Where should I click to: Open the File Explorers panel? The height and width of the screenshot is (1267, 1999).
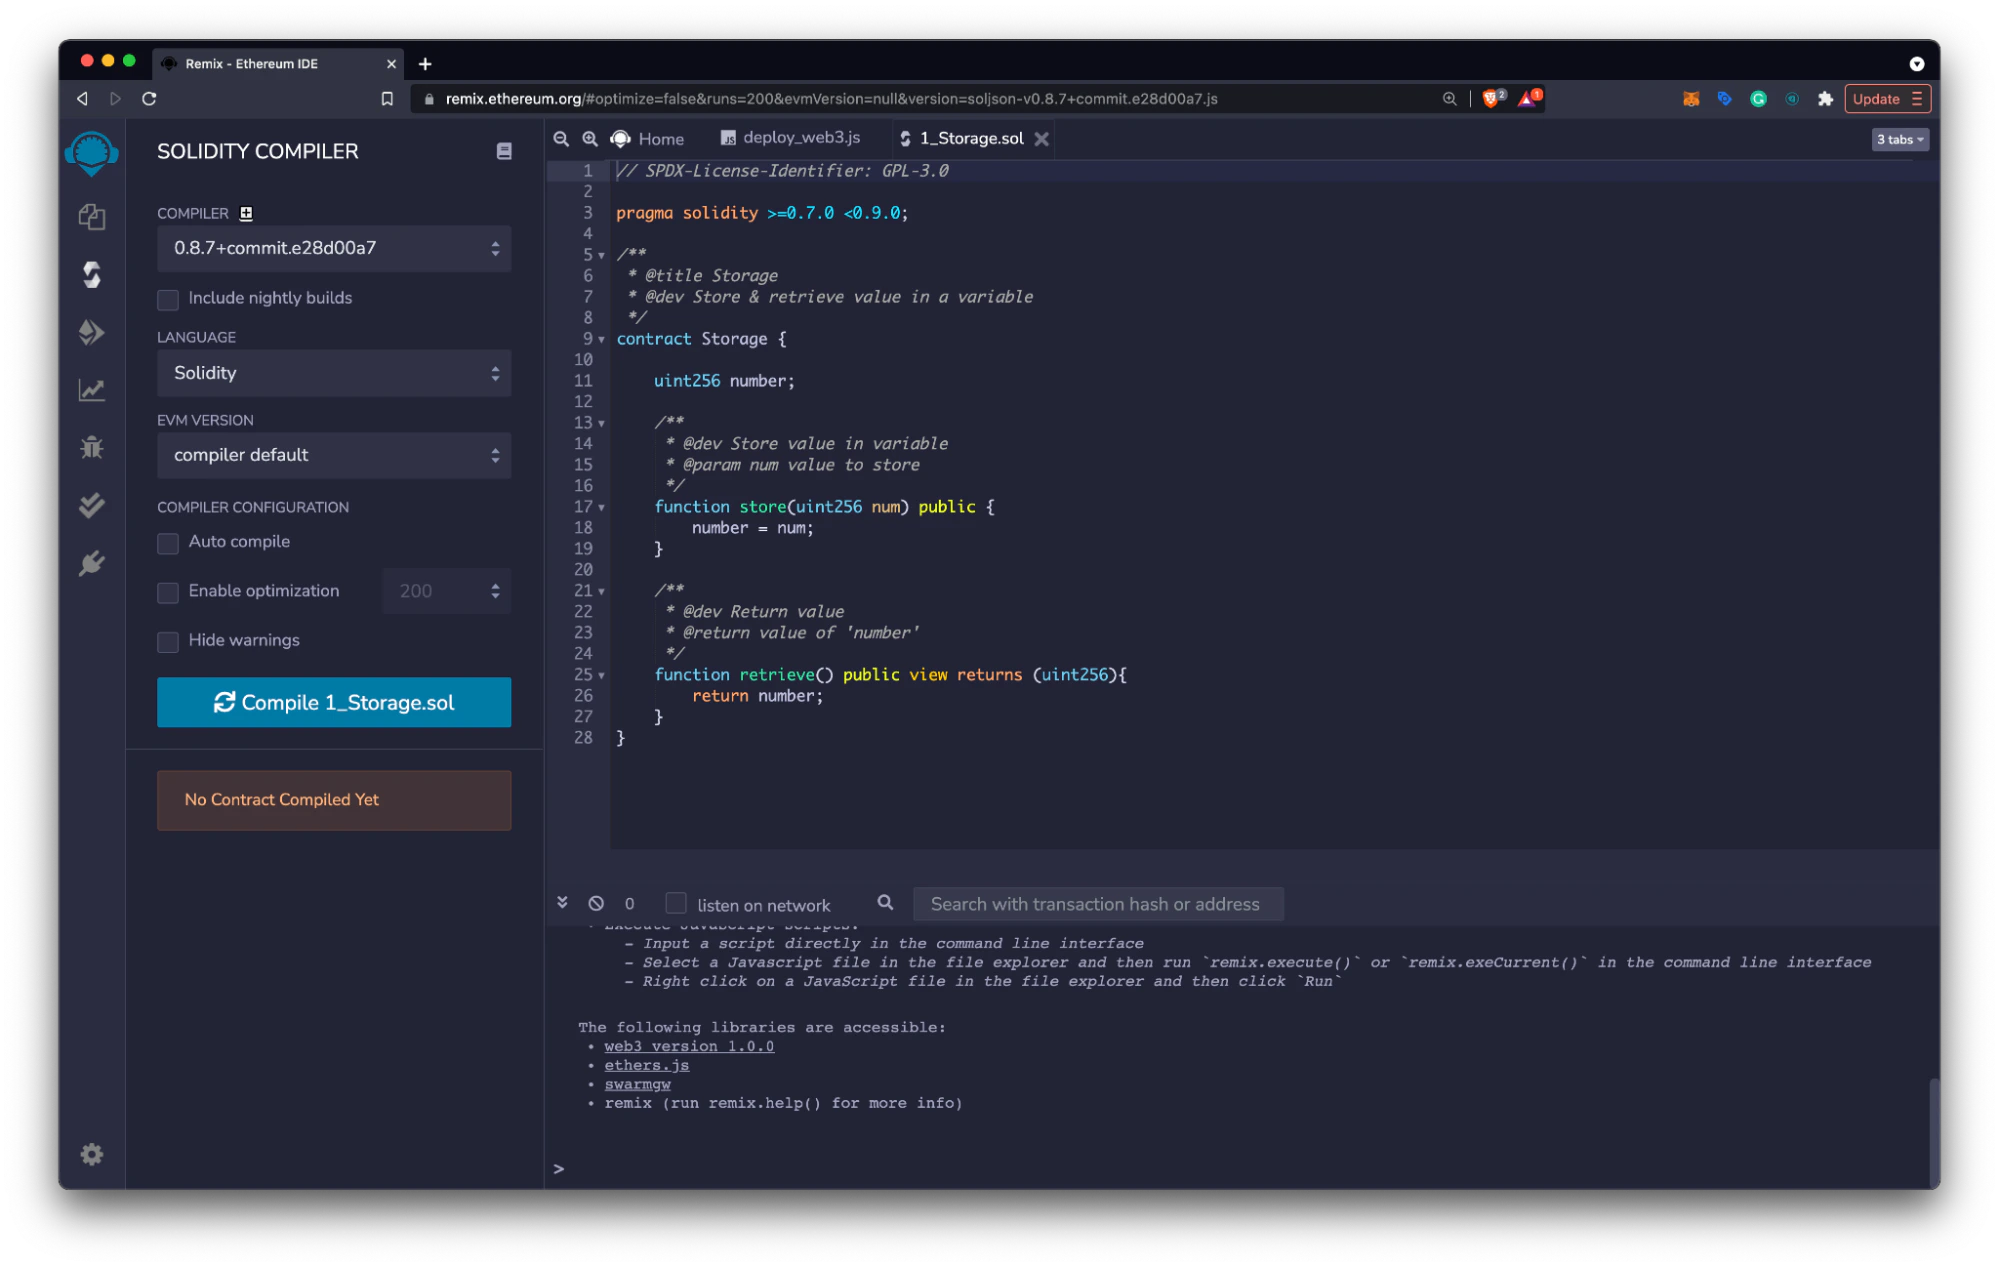click(91, 217)
